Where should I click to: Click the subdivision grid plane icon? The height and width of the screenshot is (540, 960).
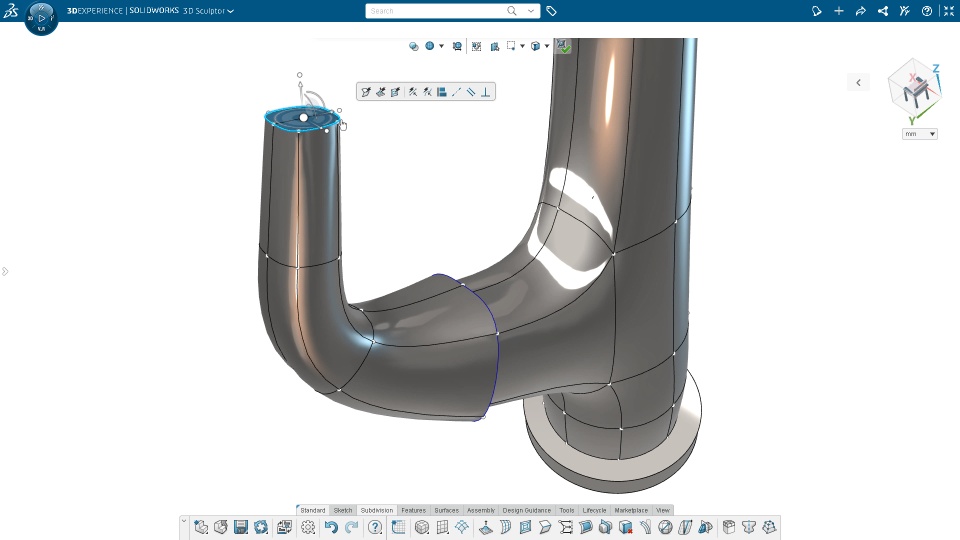pos(442,527)
